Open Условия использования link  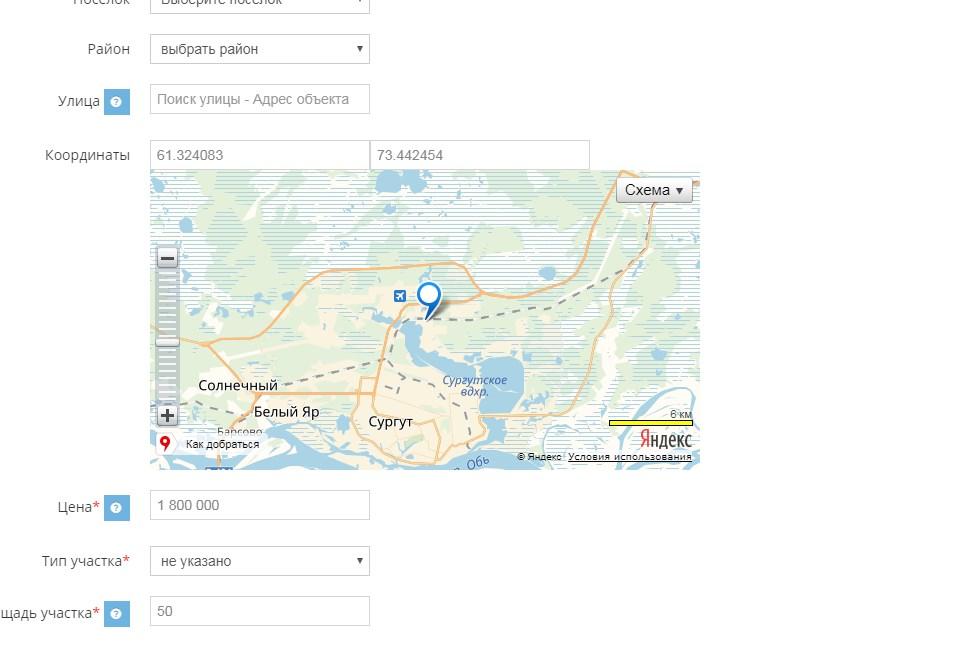coord(630,457)
